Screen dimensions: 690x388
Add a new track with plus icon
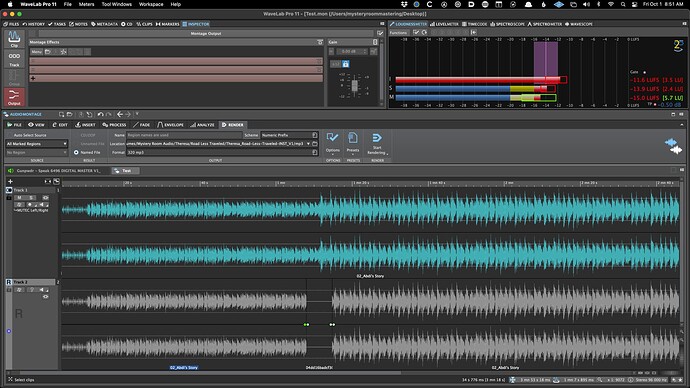point(10,181)
